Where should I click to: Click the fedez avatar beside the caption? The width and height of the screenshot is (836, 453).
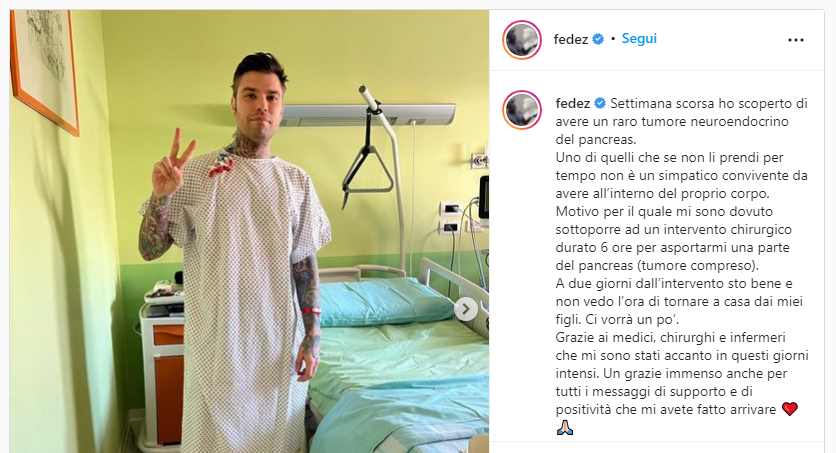[522, 110]
